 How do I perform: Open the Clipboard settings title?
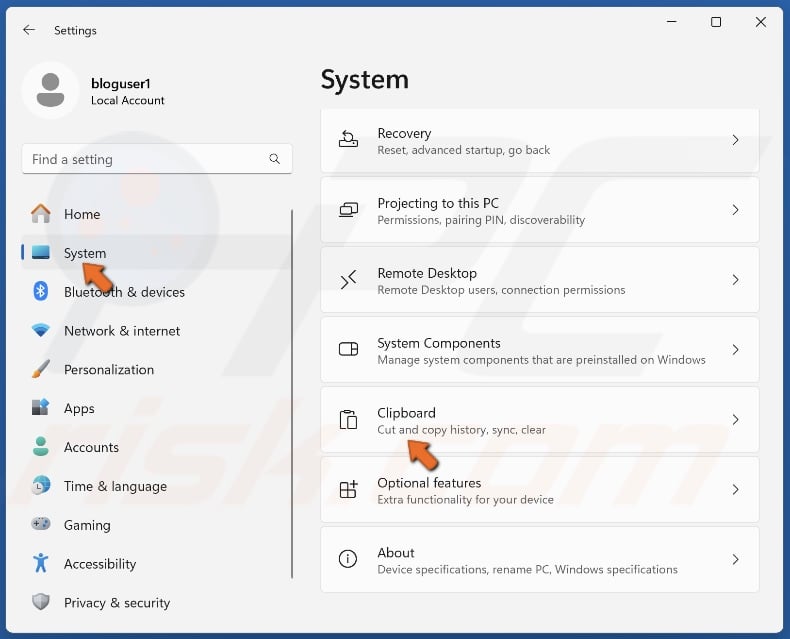[x=406, y=413]
